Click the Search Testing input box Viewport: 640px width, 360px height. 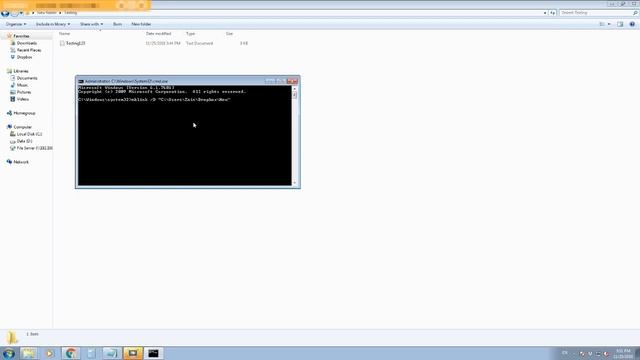click(x=595, y=13)
